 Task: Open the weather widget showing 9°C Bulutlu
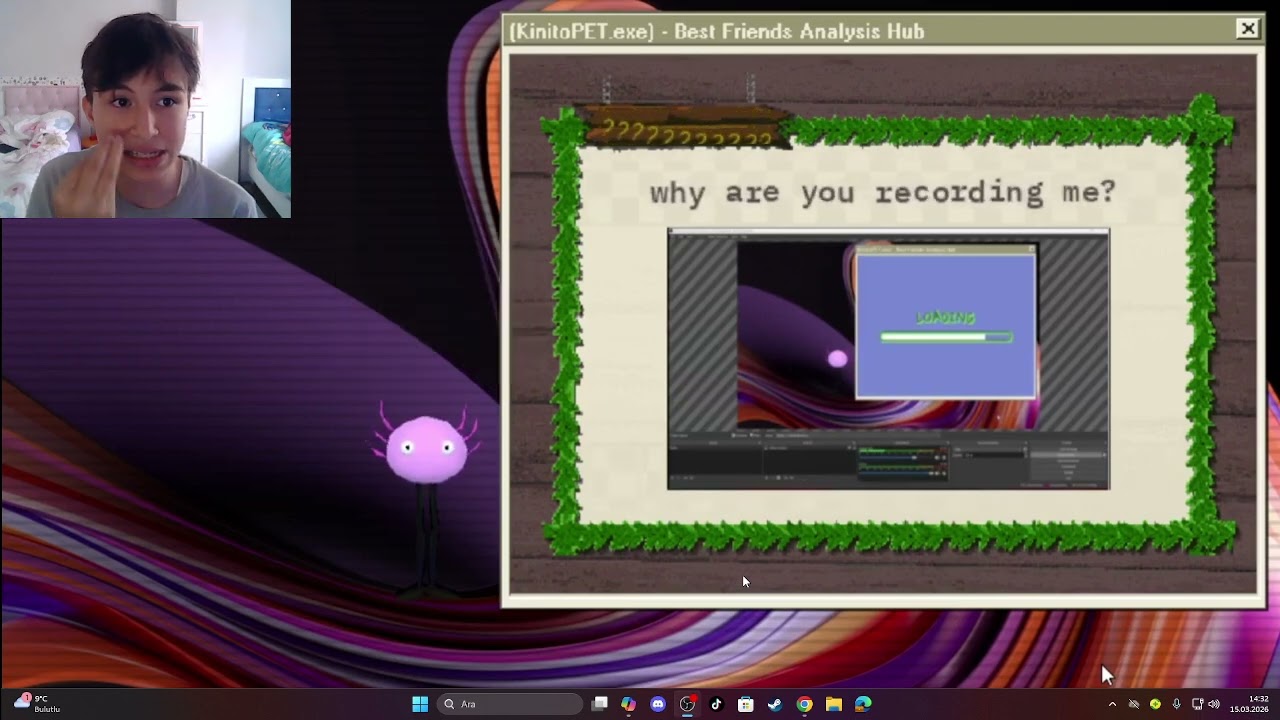37,703
